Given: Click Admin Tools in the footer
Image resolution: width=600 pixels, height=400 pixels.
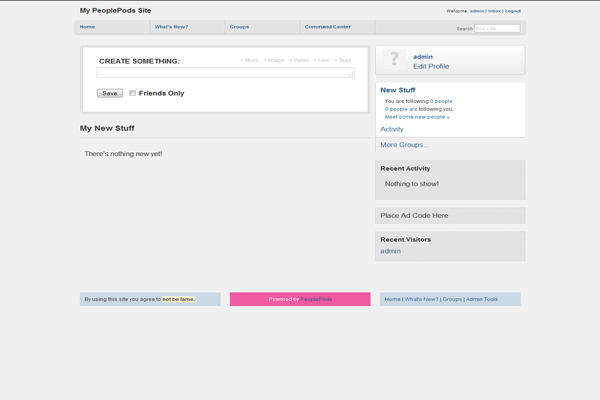Looking at the screenshot, I should pyautogui.click(x=482, y=299).
